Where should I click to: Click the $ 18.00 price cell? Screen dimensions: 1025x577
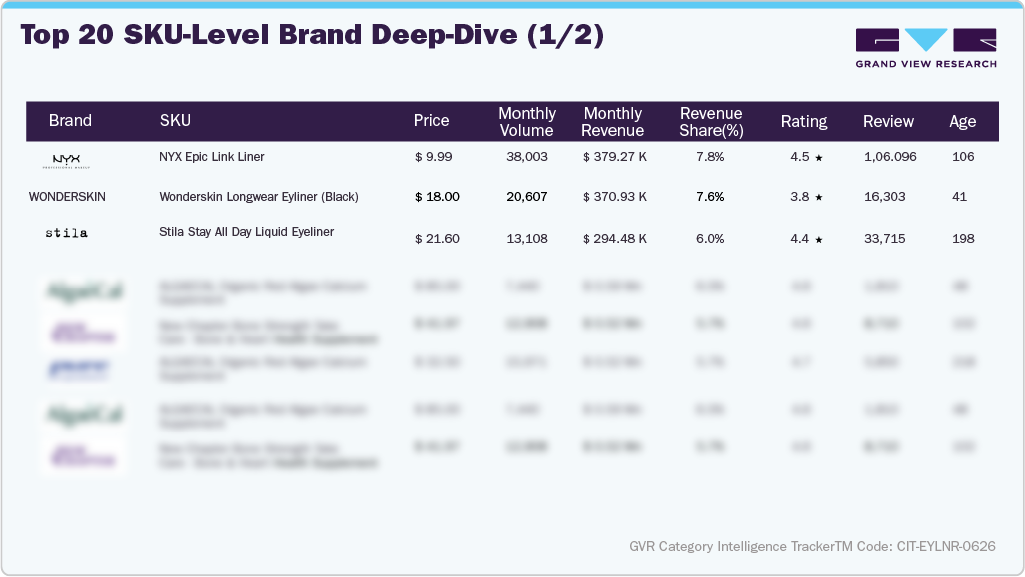437,197
